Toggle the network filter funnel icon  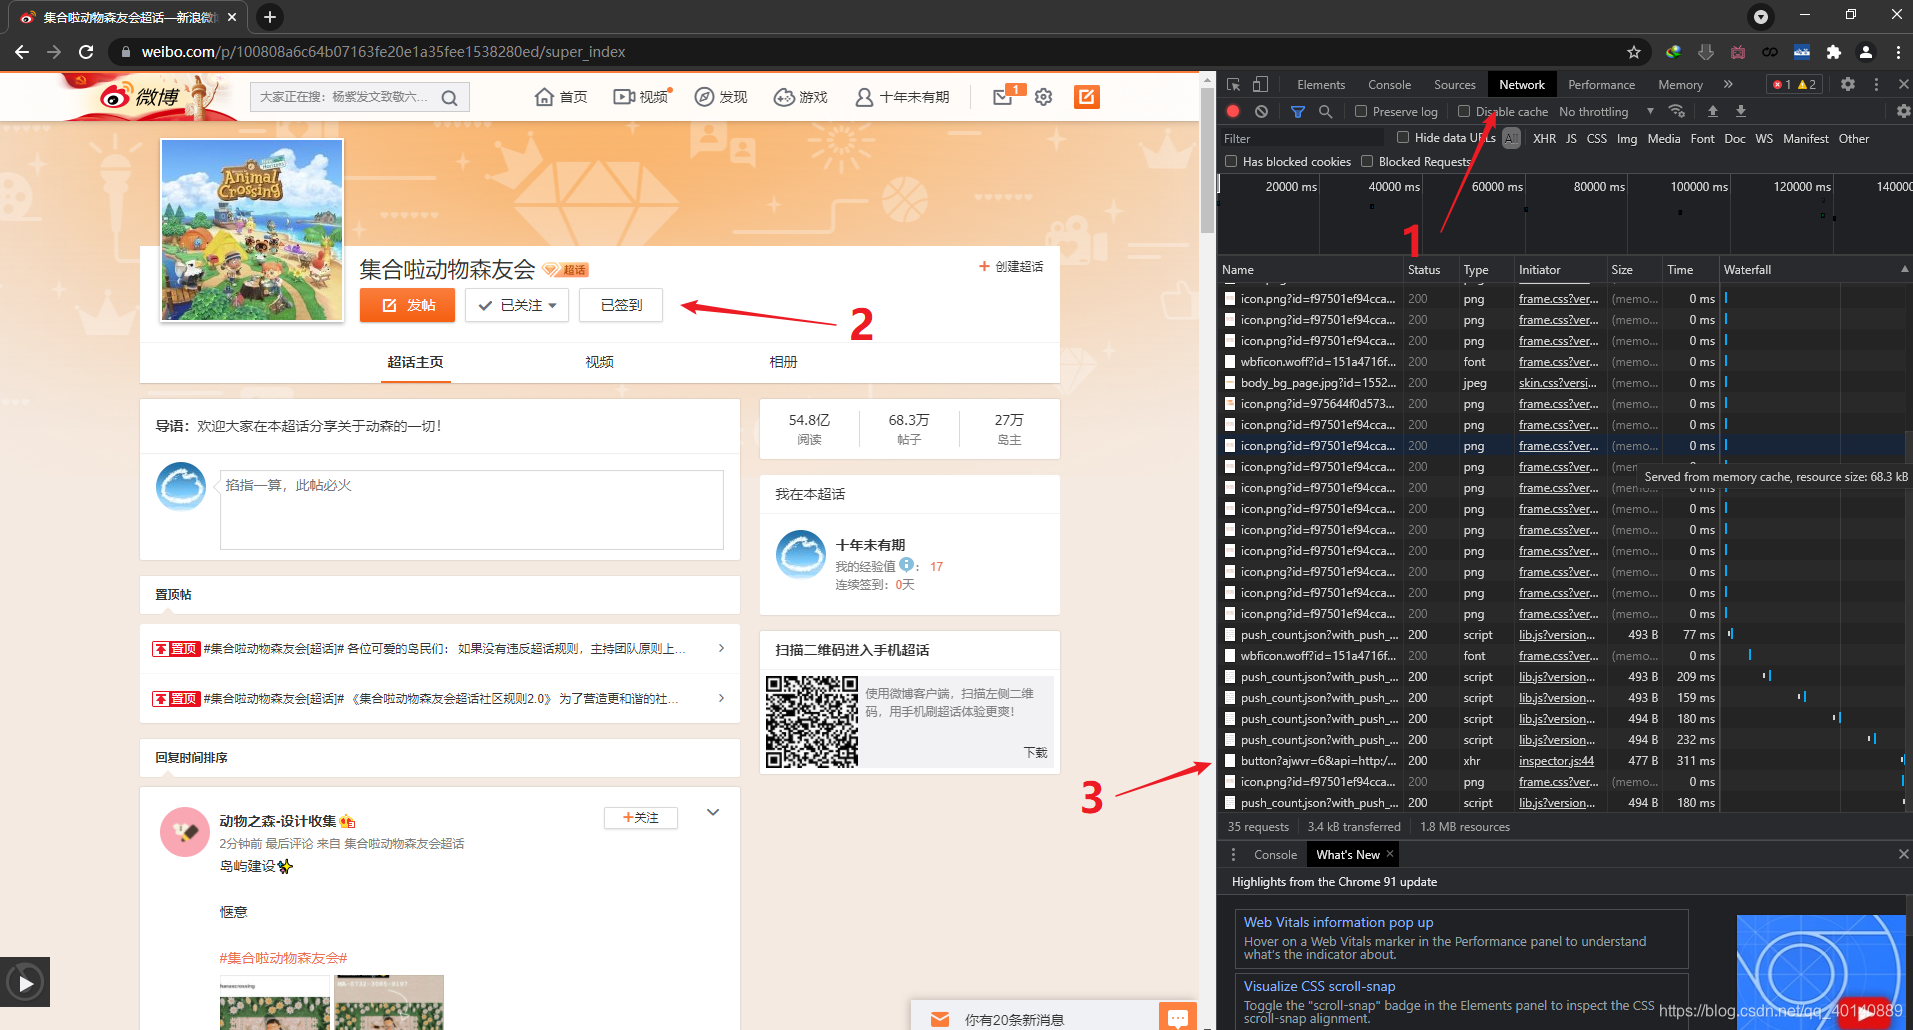[1298, 112]
